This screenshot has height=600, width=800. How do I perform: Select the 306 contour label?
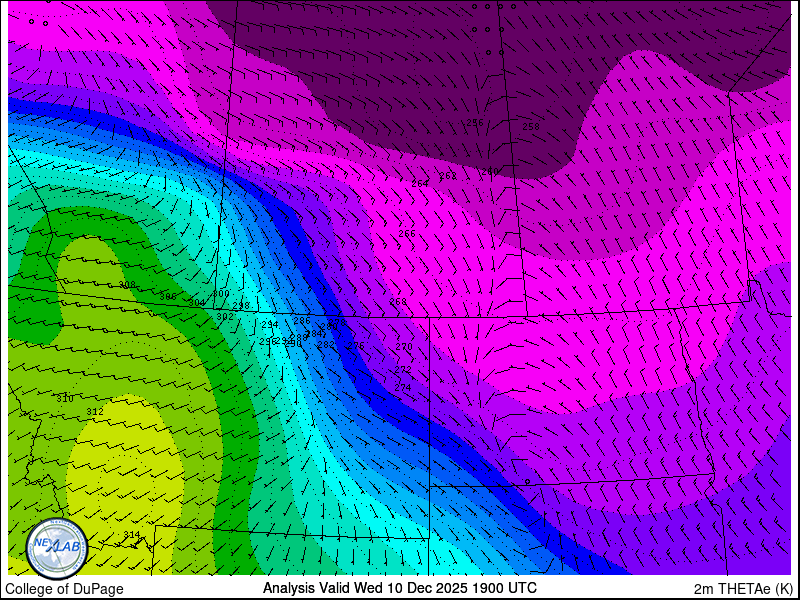tap(168, 296)
